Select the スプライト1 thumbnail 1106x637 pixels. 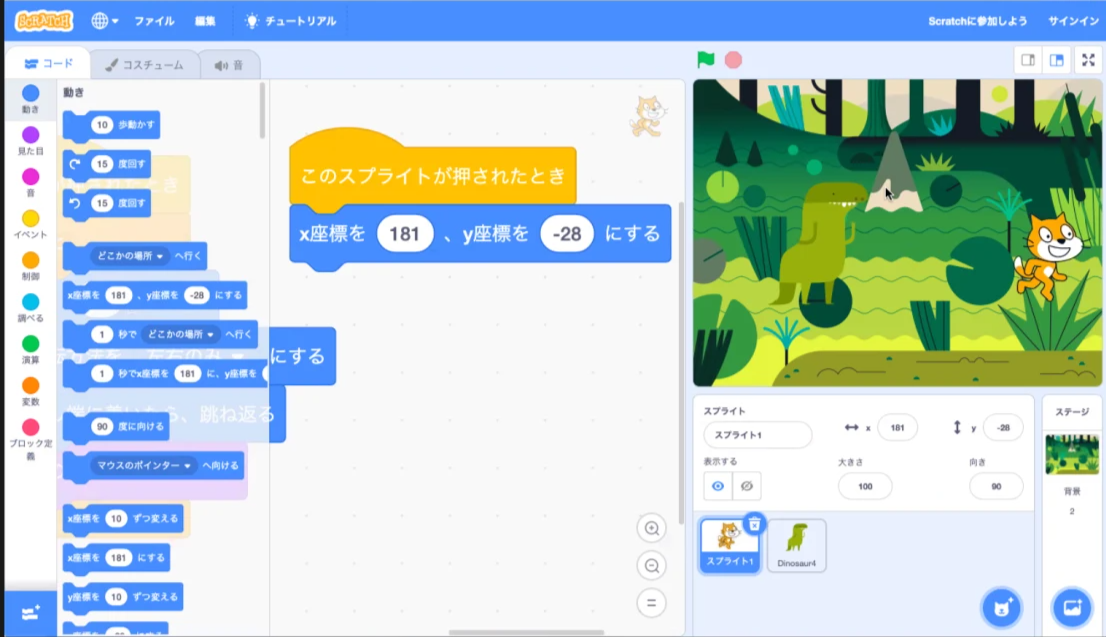coord(729,544)
